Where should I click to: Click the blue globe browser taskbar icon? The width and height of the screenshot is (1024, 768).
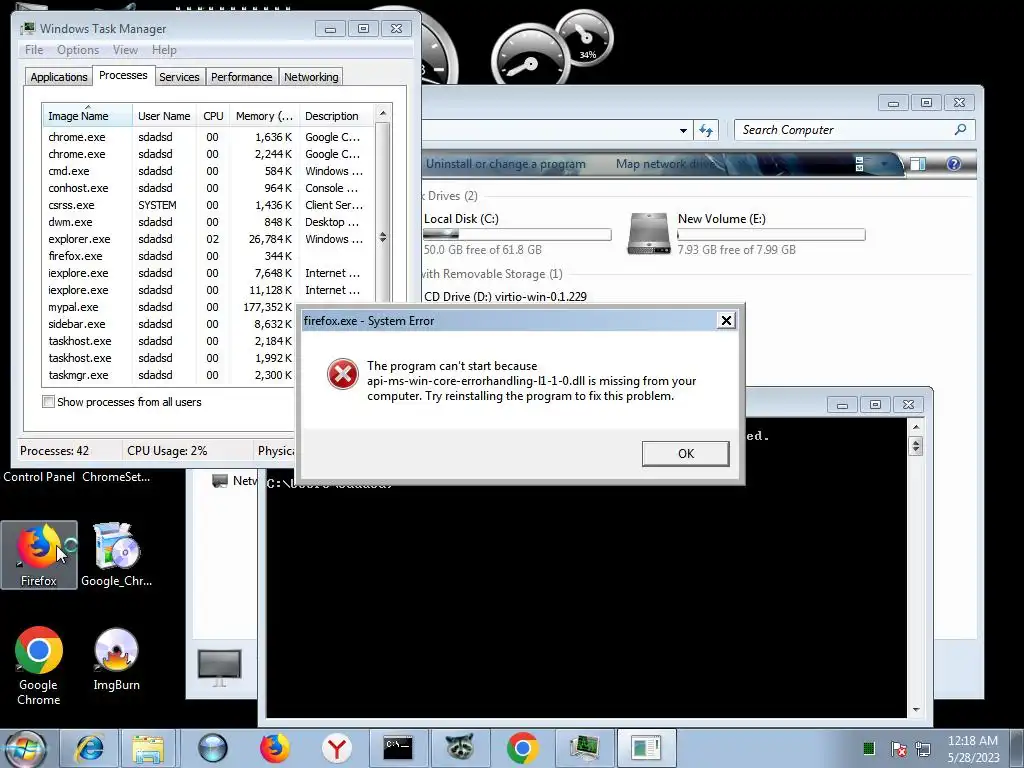(x=213, y=748)
